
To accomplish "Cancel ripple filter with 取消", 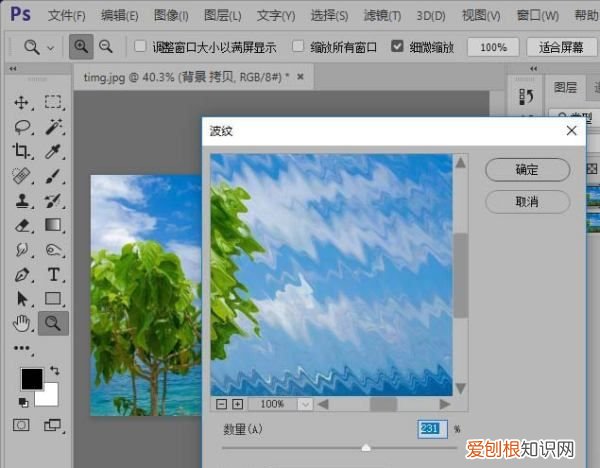I will tap(527, 201).
